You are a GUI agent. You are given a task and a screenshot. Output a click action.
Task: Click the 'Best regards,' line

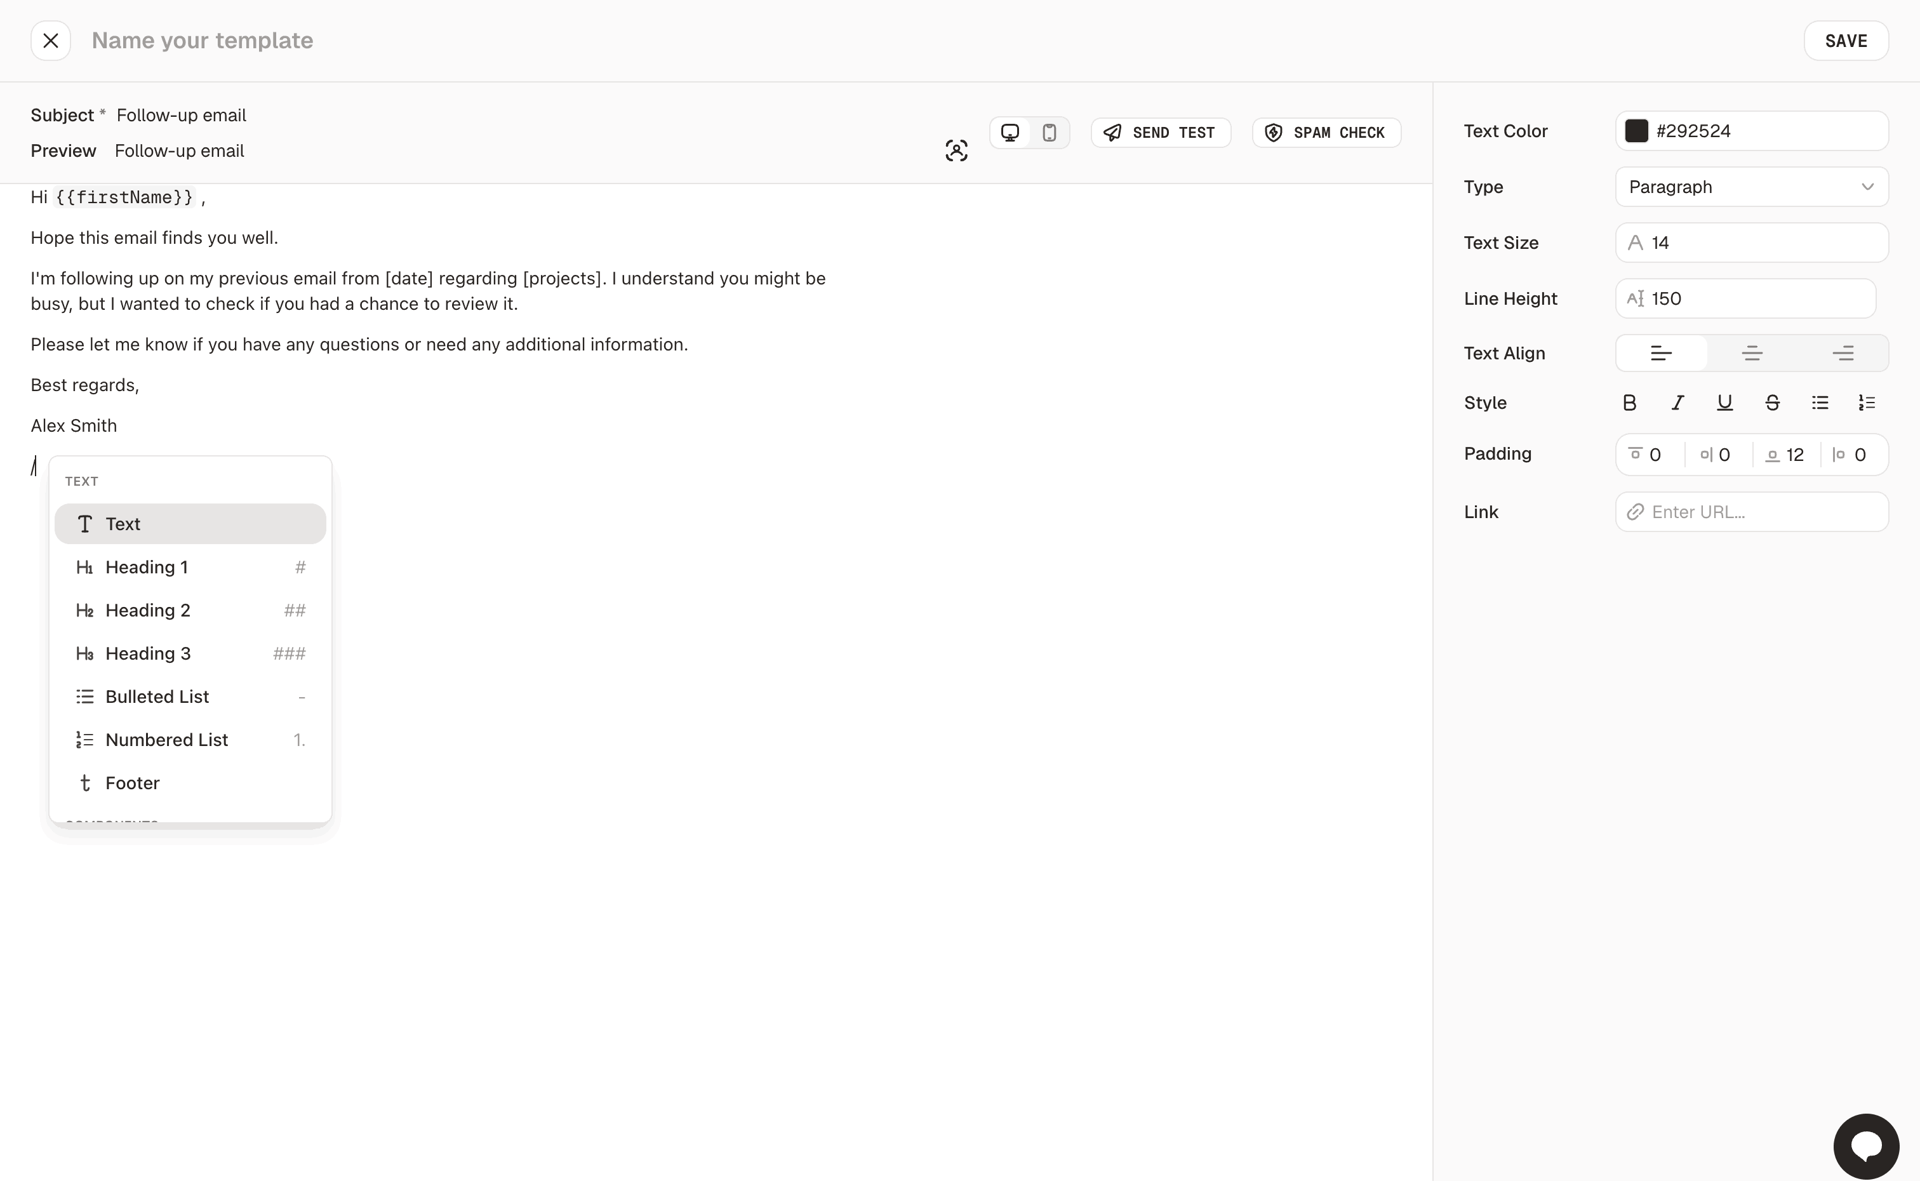point(85,385)
